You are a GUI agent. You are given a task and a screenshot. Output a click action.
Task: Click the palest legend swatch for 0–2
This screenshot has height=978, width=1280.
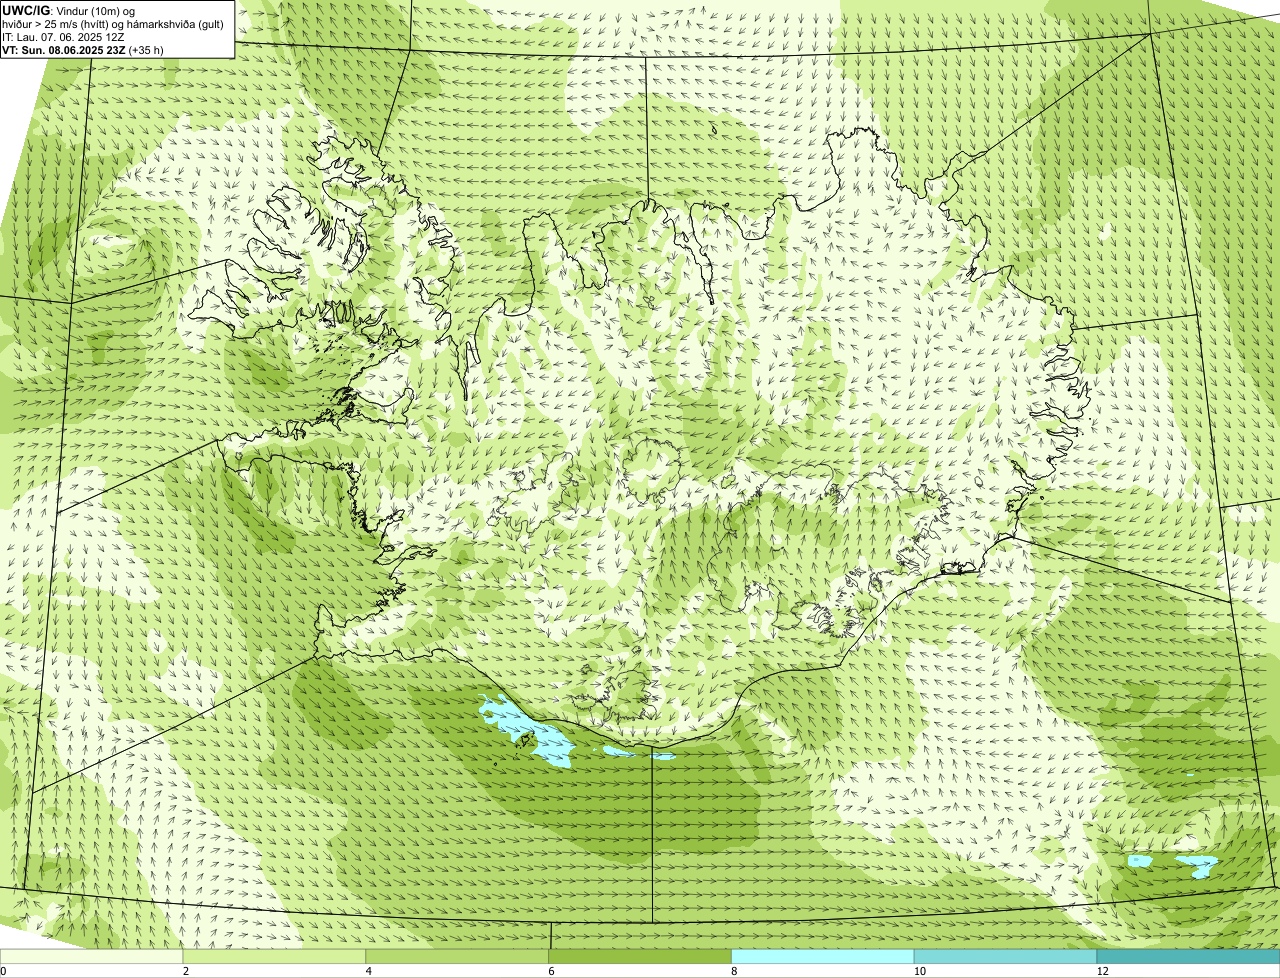pyautogui.click(x=91, y=956)
